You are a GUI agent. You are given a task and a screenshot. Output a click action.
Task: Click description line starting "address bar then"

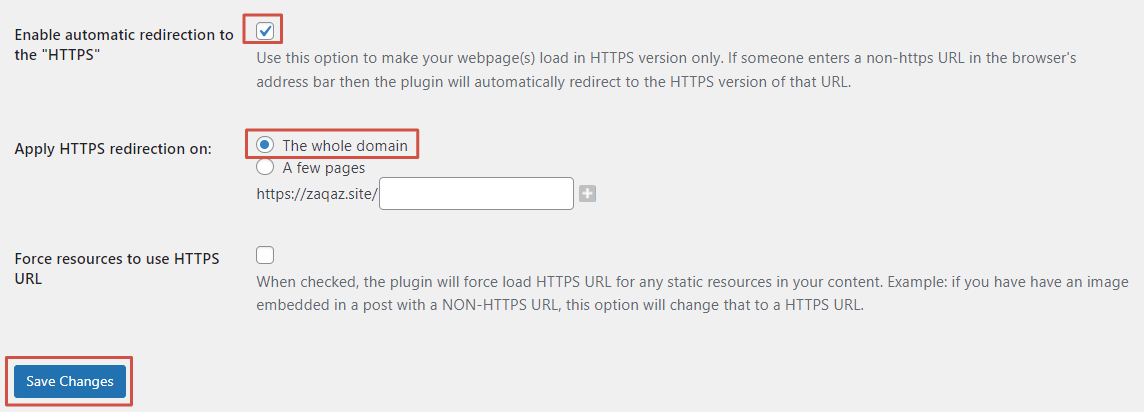pos(554,82)
